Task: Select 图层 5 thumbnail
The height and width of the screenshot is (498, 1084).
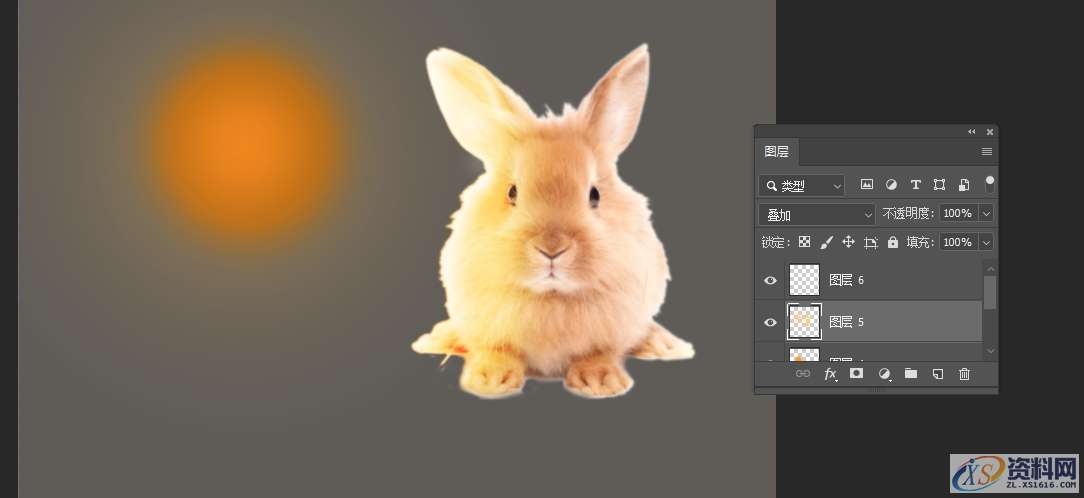Action: click(804, 322)
